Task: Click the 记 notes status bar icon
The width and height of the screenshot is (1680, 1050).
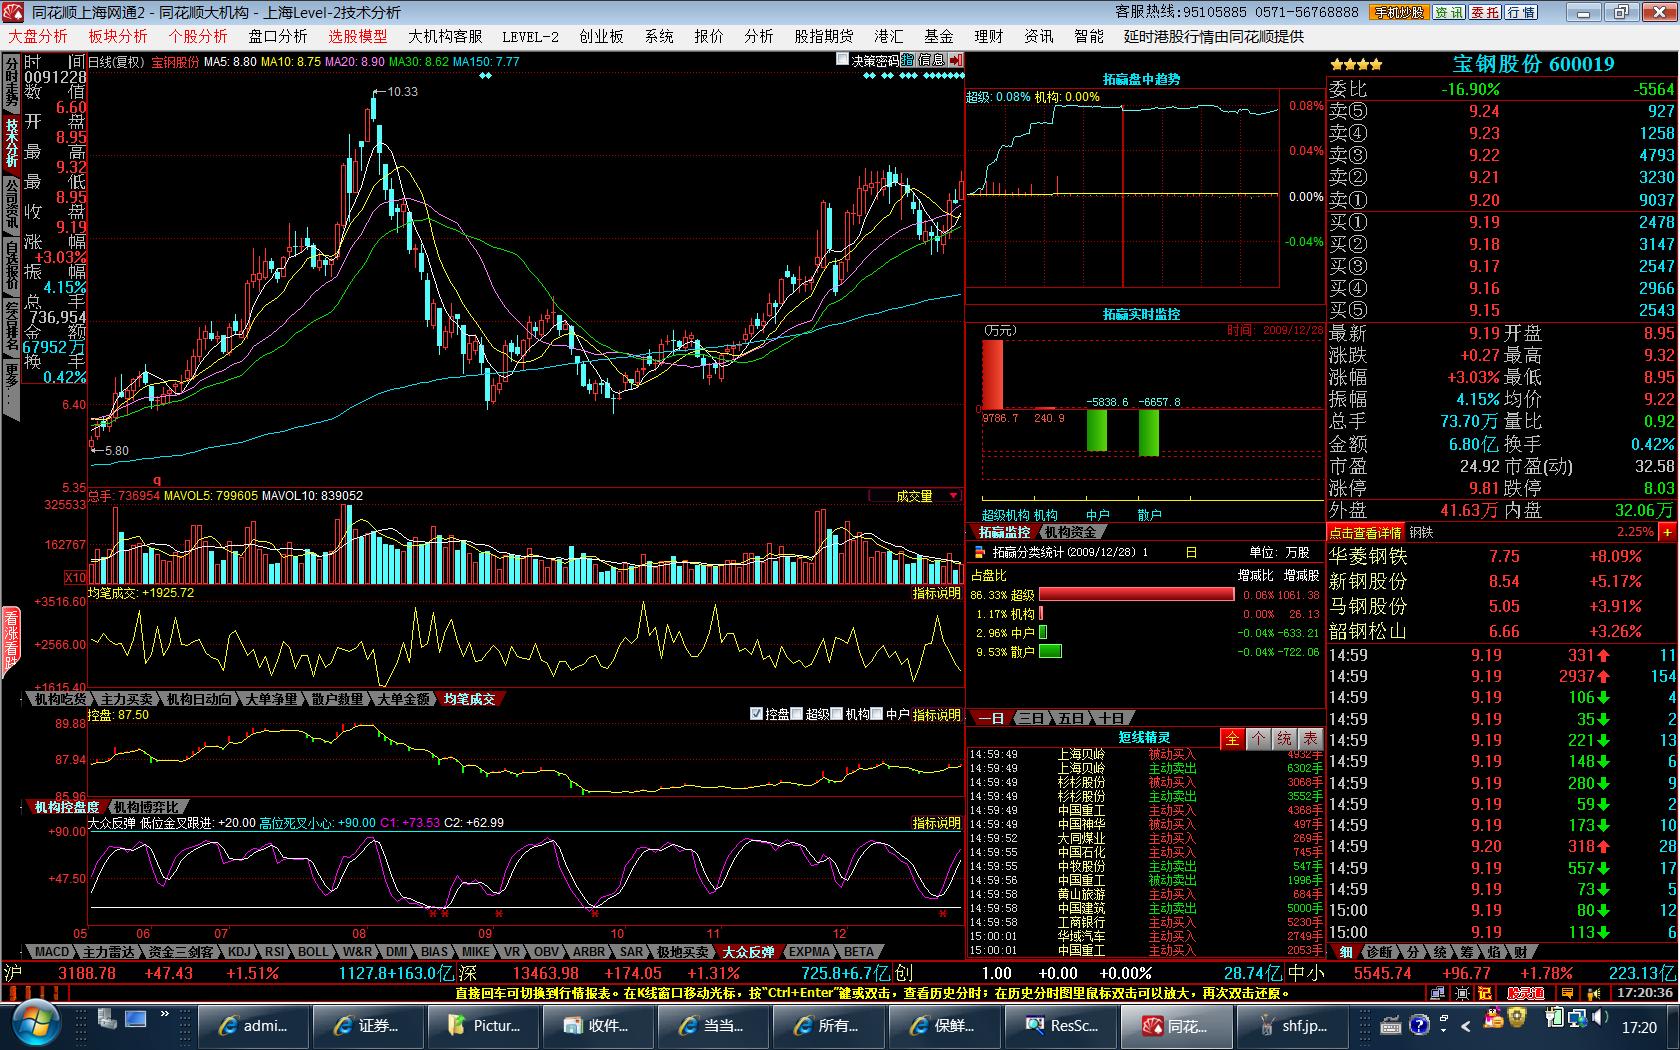Action: coord(1486,993)
